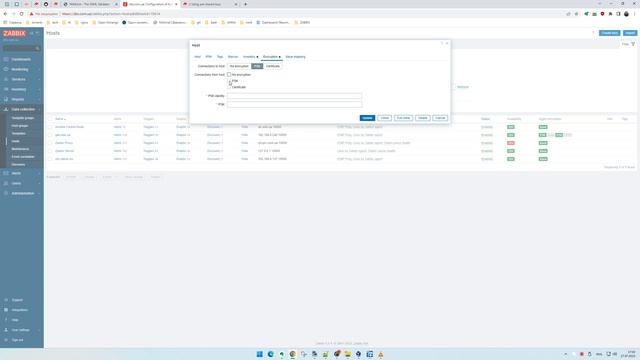Image resolution: width=640 pixels, height=360 pixels.
Task: Select Certificate for Connections to host
Action: pyautogui.click(x=273, y=66)
